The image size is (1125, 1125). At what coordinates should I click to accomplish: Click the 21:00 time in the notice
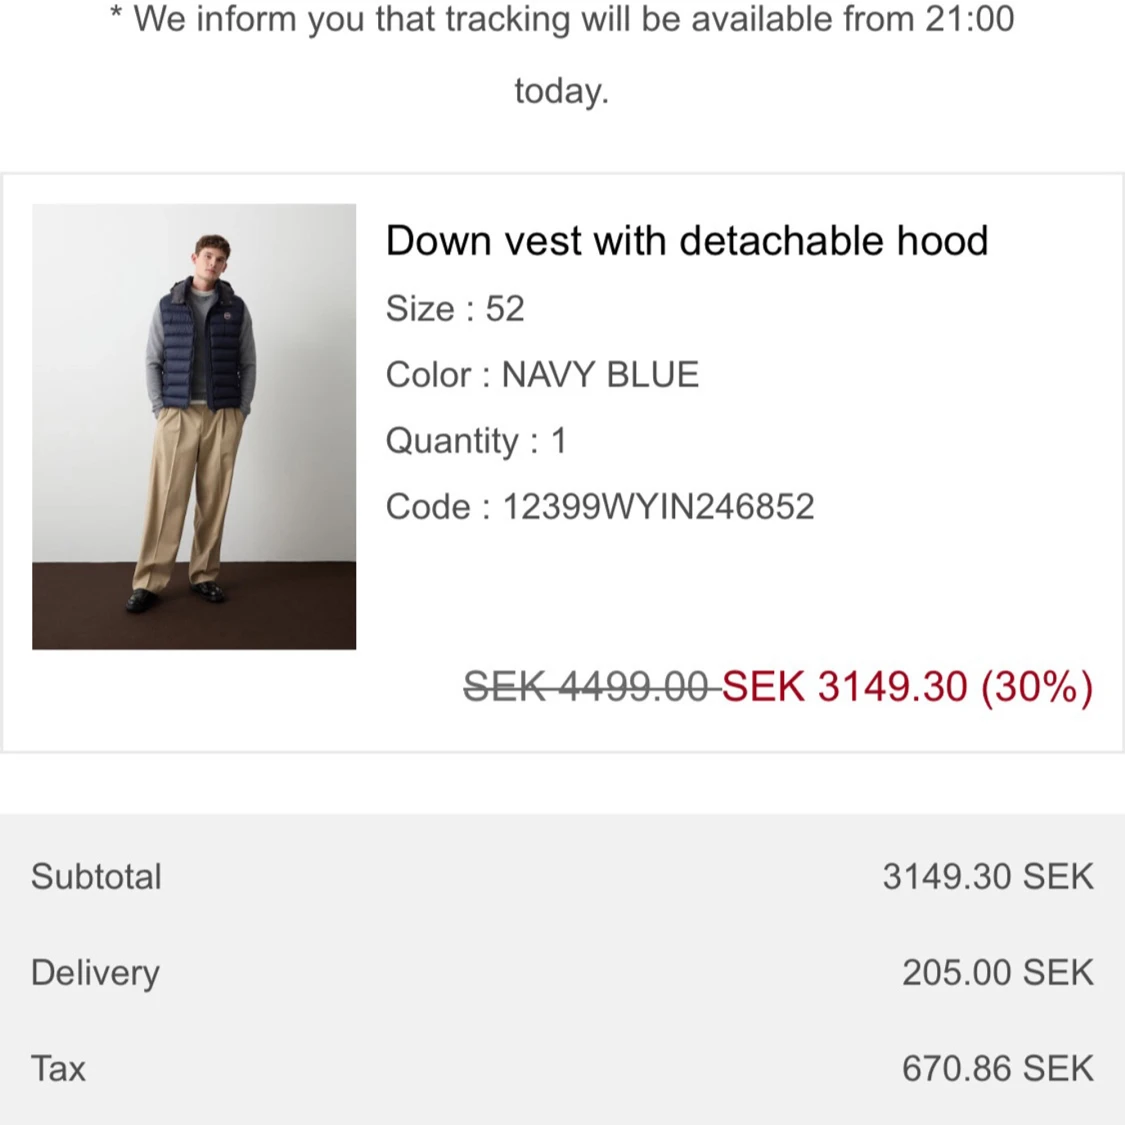(969, 19)
